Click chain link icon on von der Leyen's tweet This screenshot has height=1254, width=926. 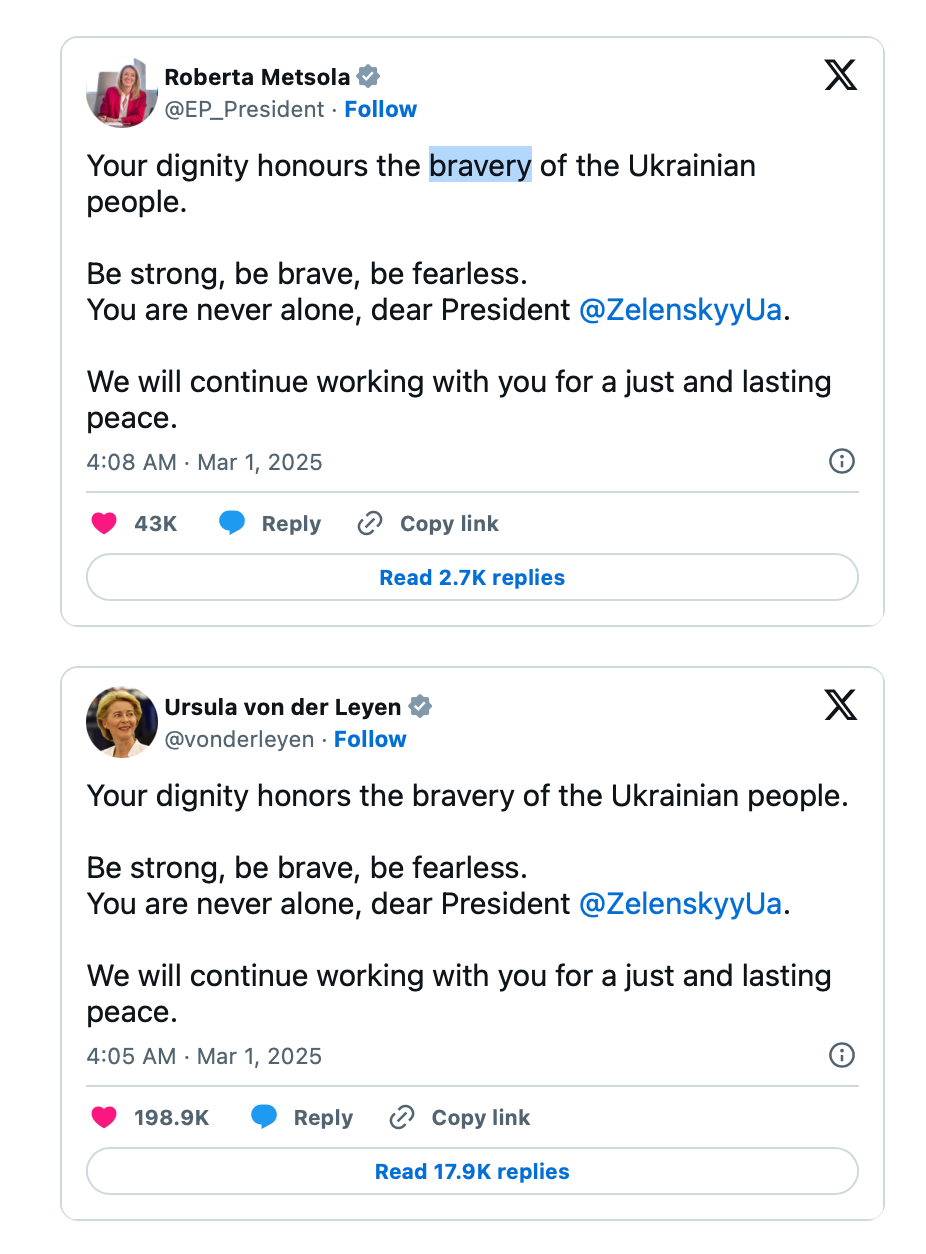(402, 1117)
